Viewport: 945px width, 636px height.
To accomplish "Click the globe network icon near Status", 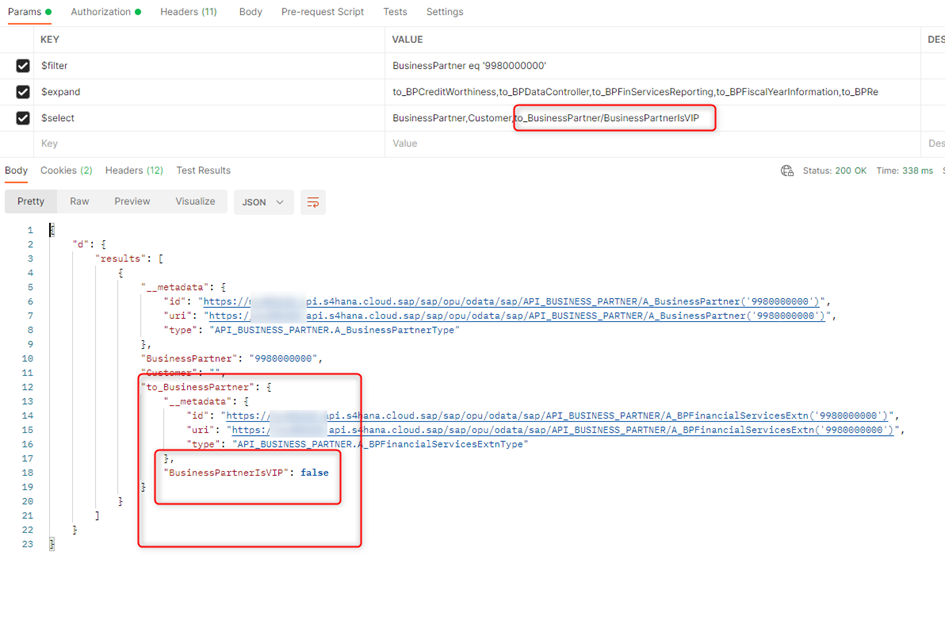I will pyautogui.click(x=787, y=171).
